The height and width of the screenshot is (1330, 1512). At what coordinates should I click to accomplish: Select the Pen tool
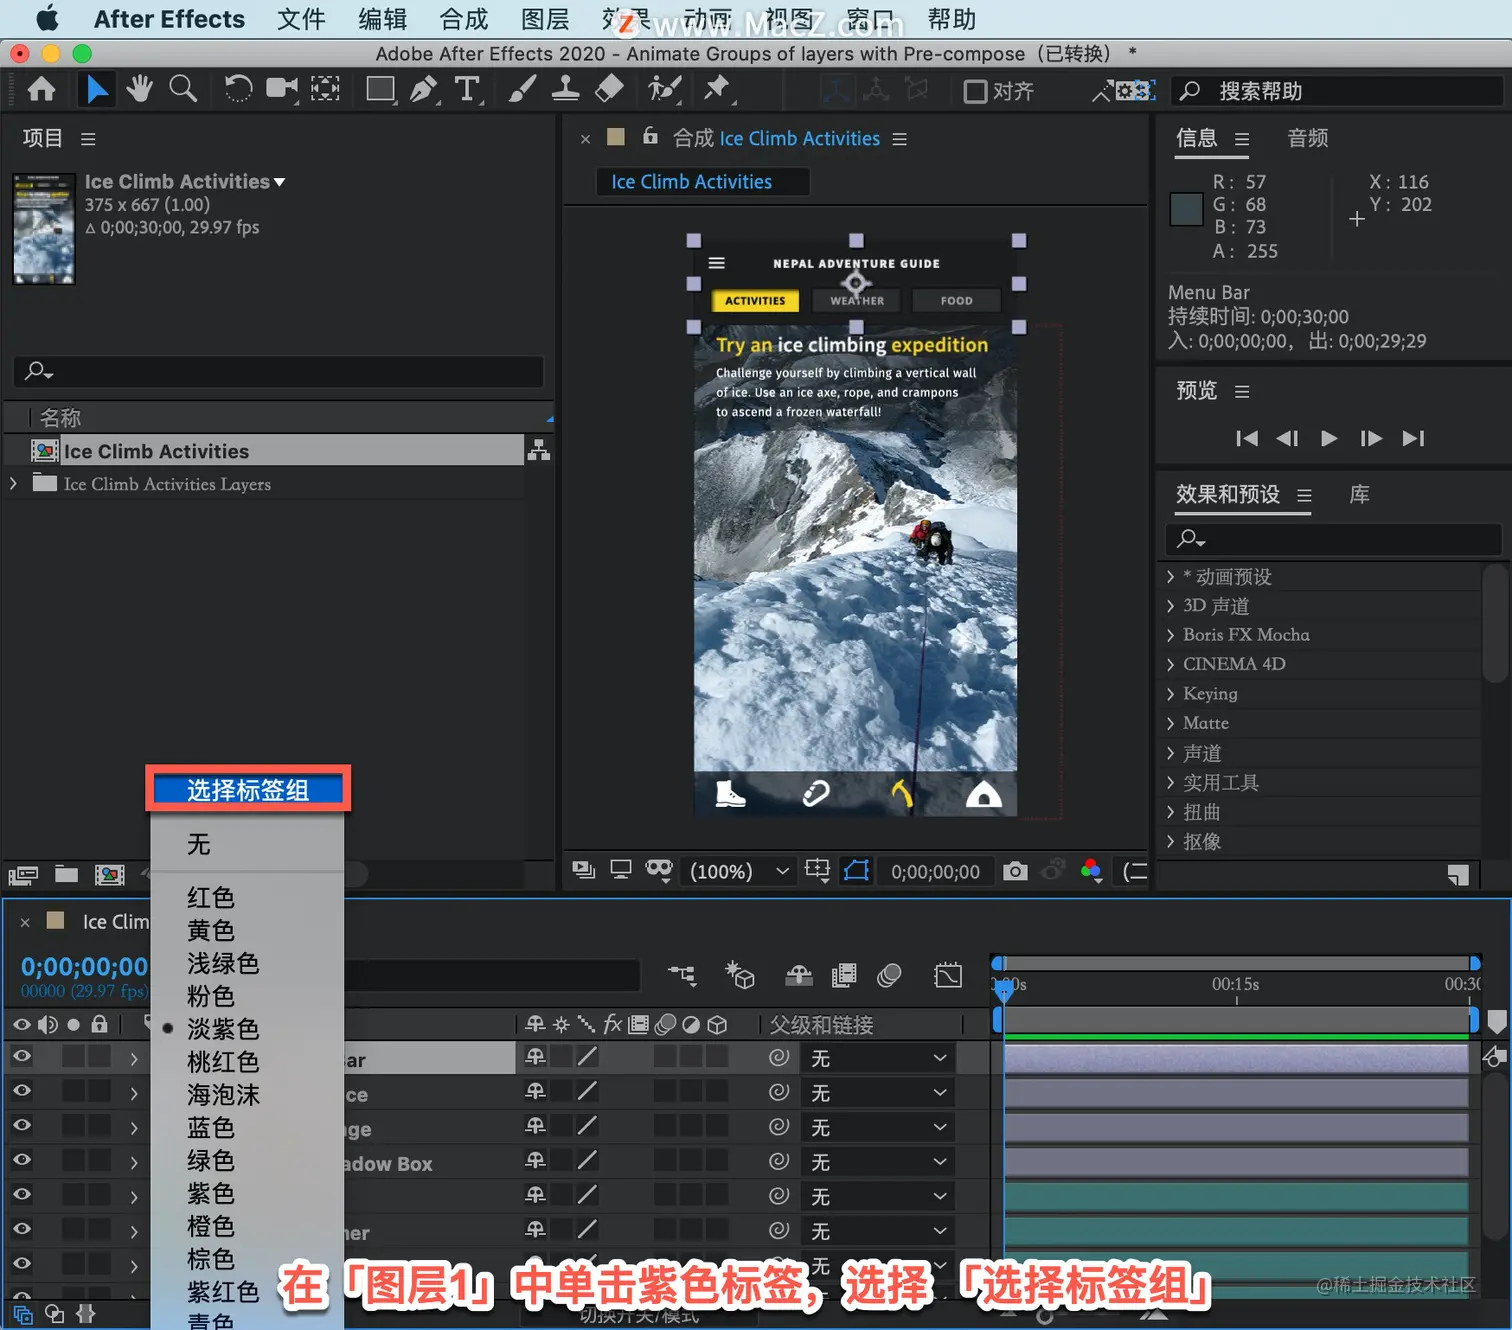coord(424,90)
